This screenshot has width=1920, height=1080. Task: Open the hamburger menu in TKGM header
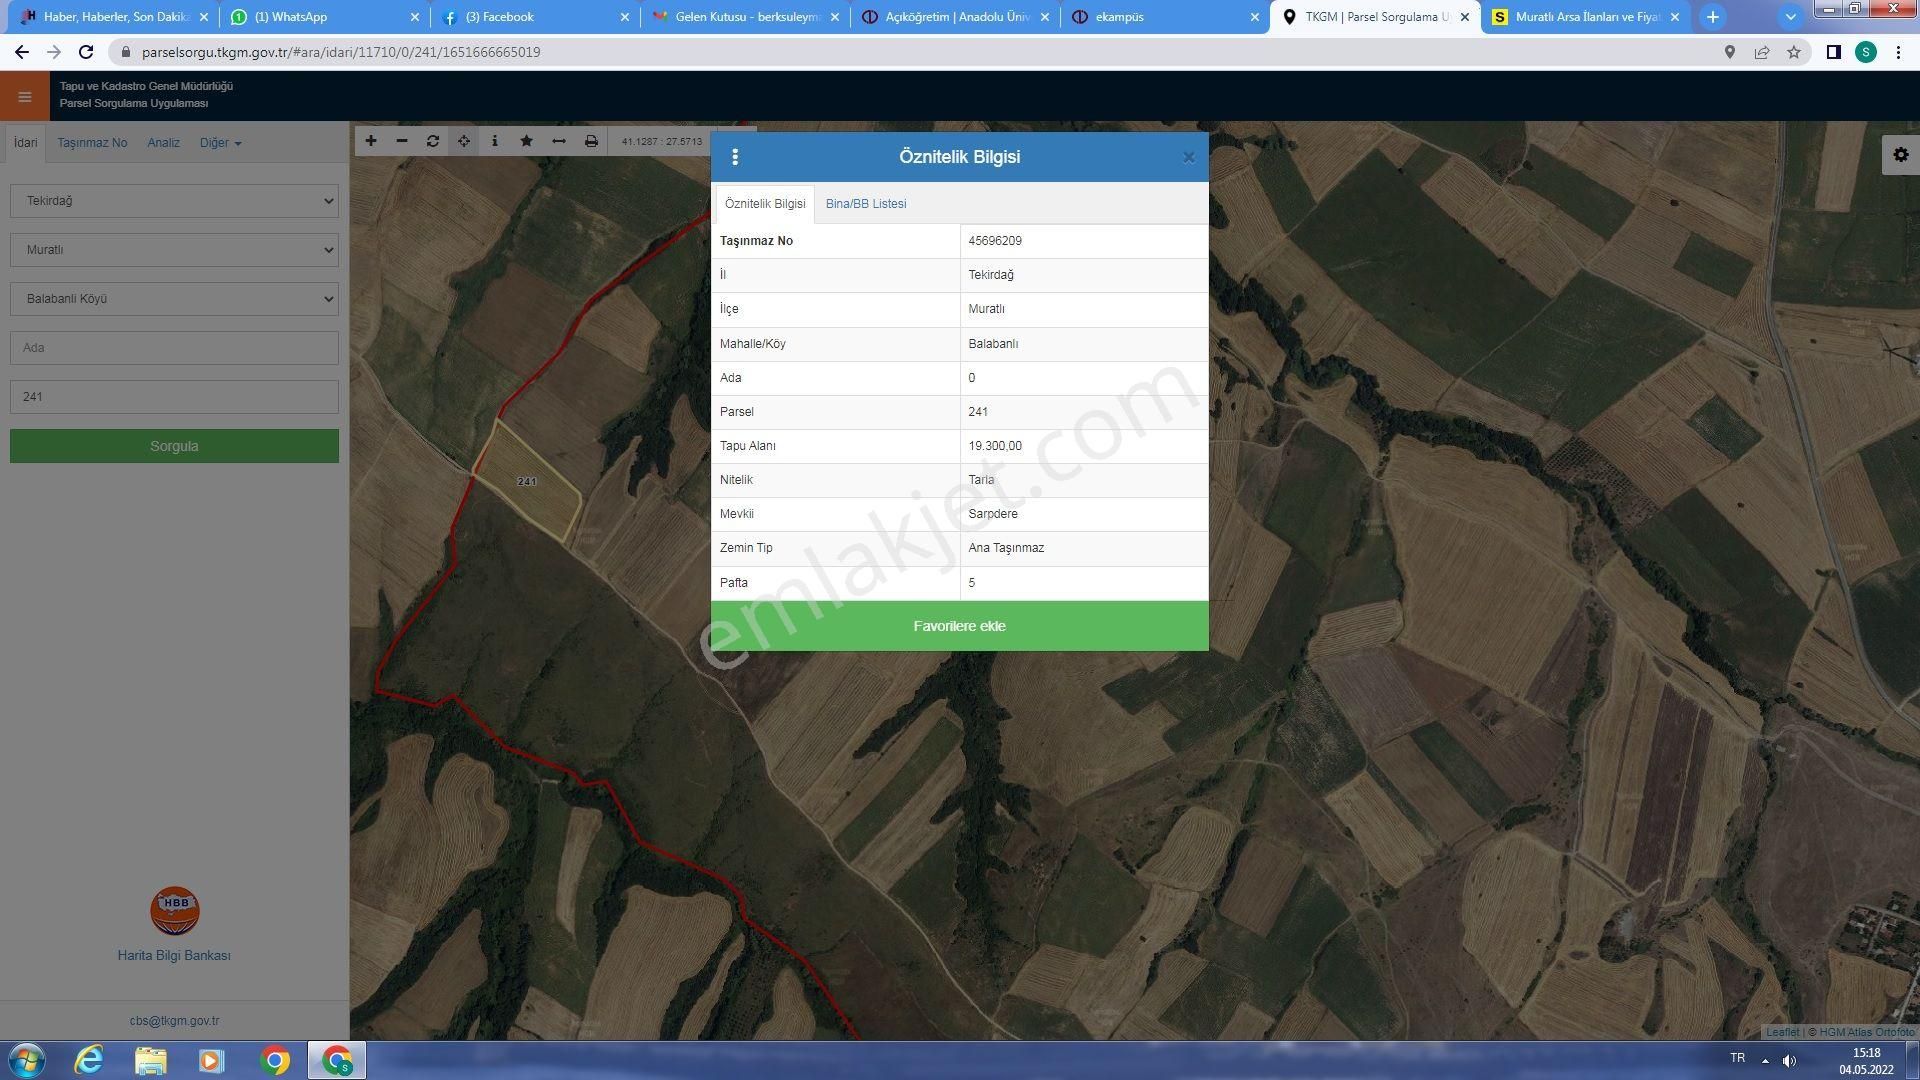pyautogui.click(x=25, y=97)
